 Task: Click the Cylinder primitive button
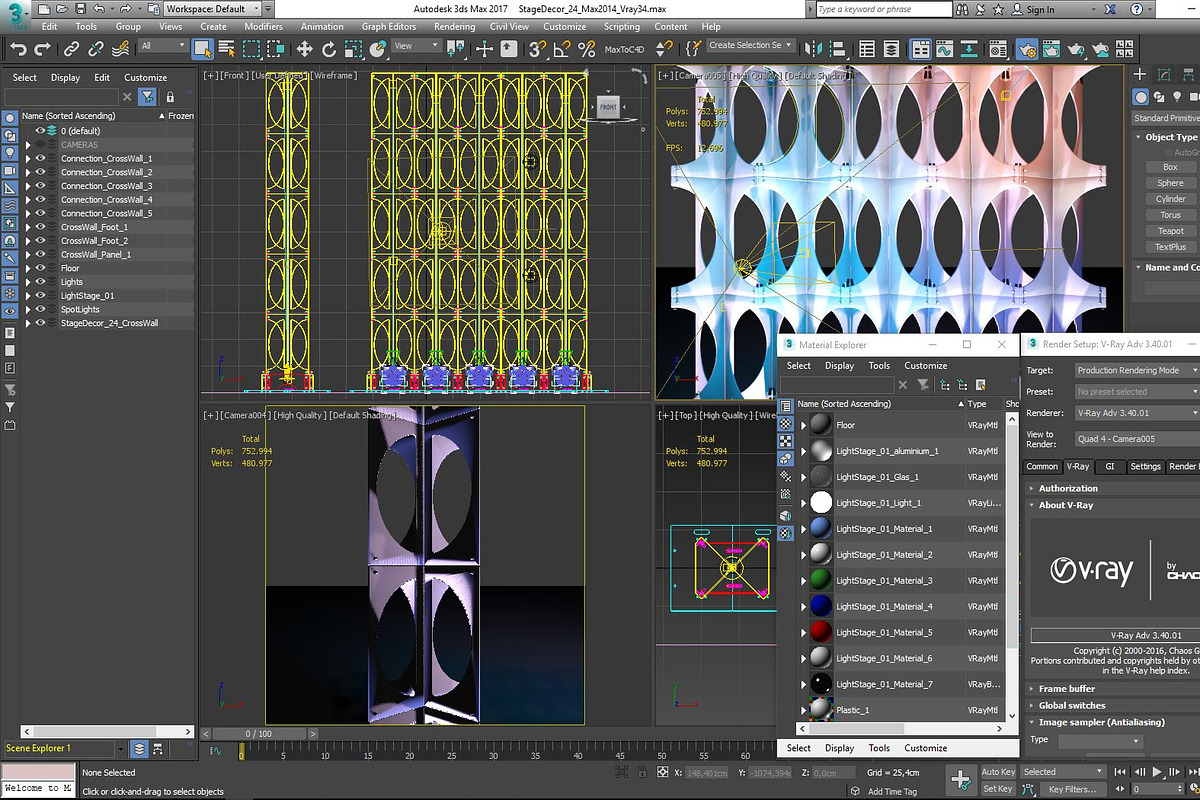(1170, 199)
